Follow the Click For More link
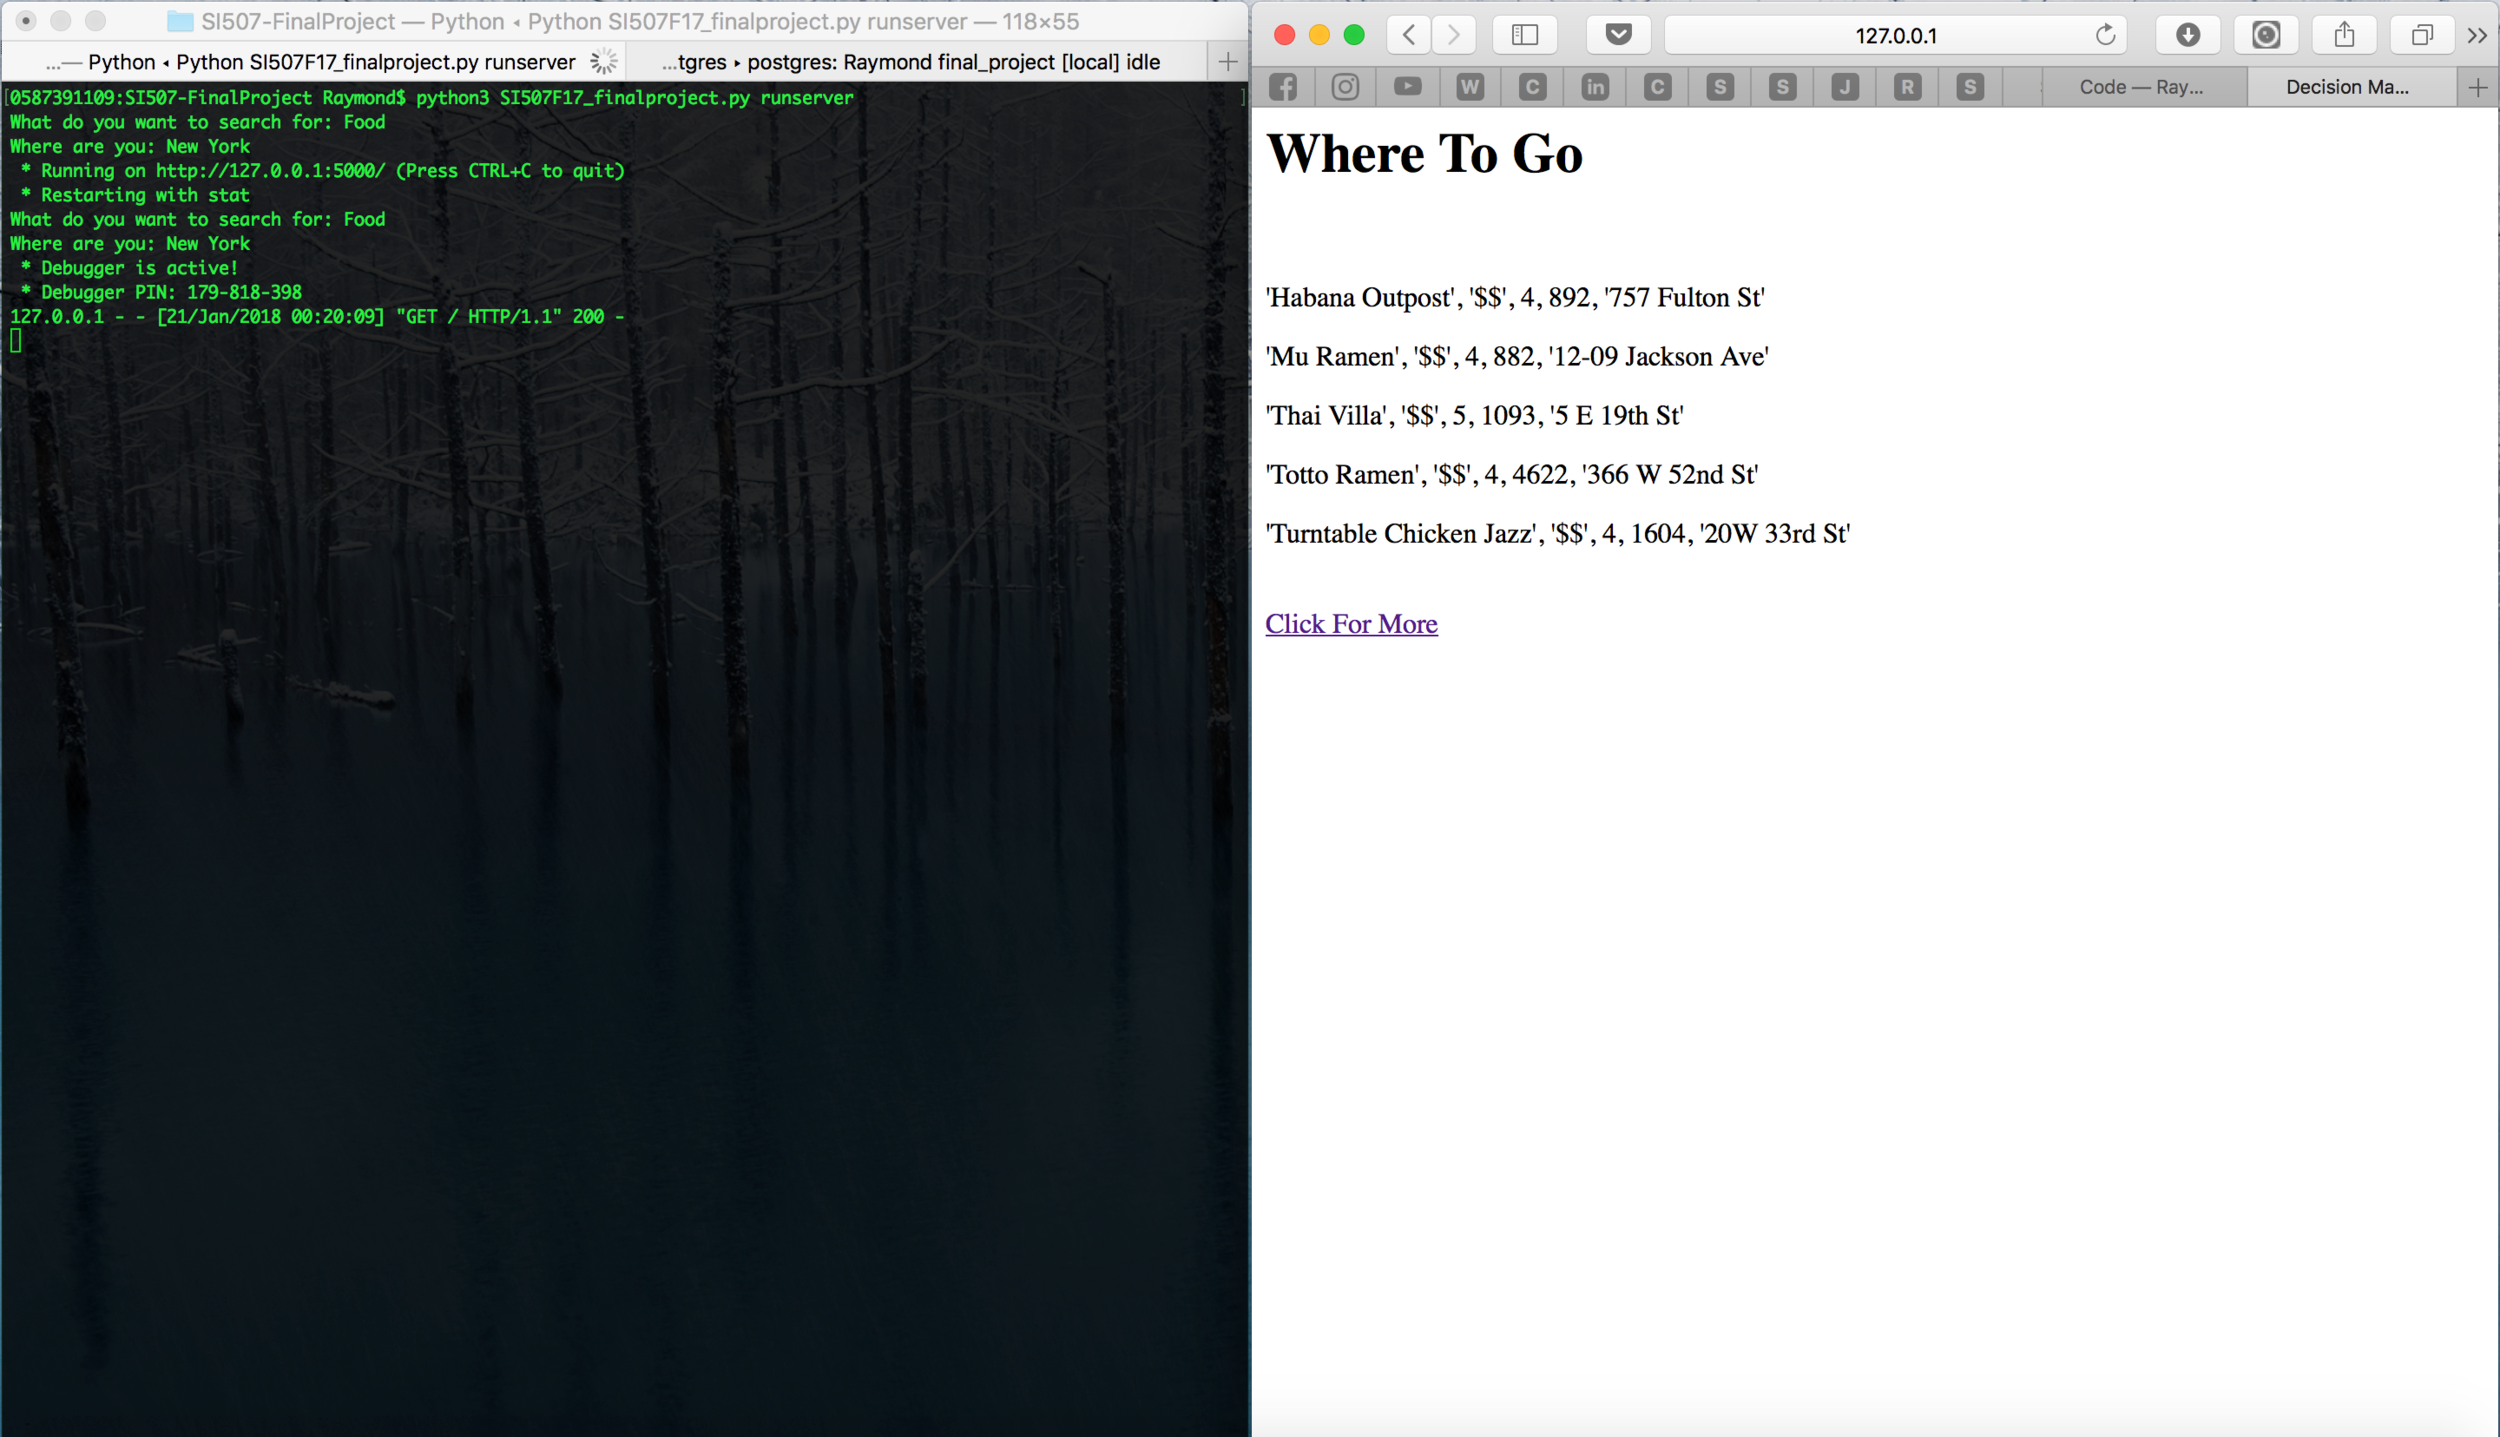This screenshot has height=1437, width=2500. pos(1351,624)
